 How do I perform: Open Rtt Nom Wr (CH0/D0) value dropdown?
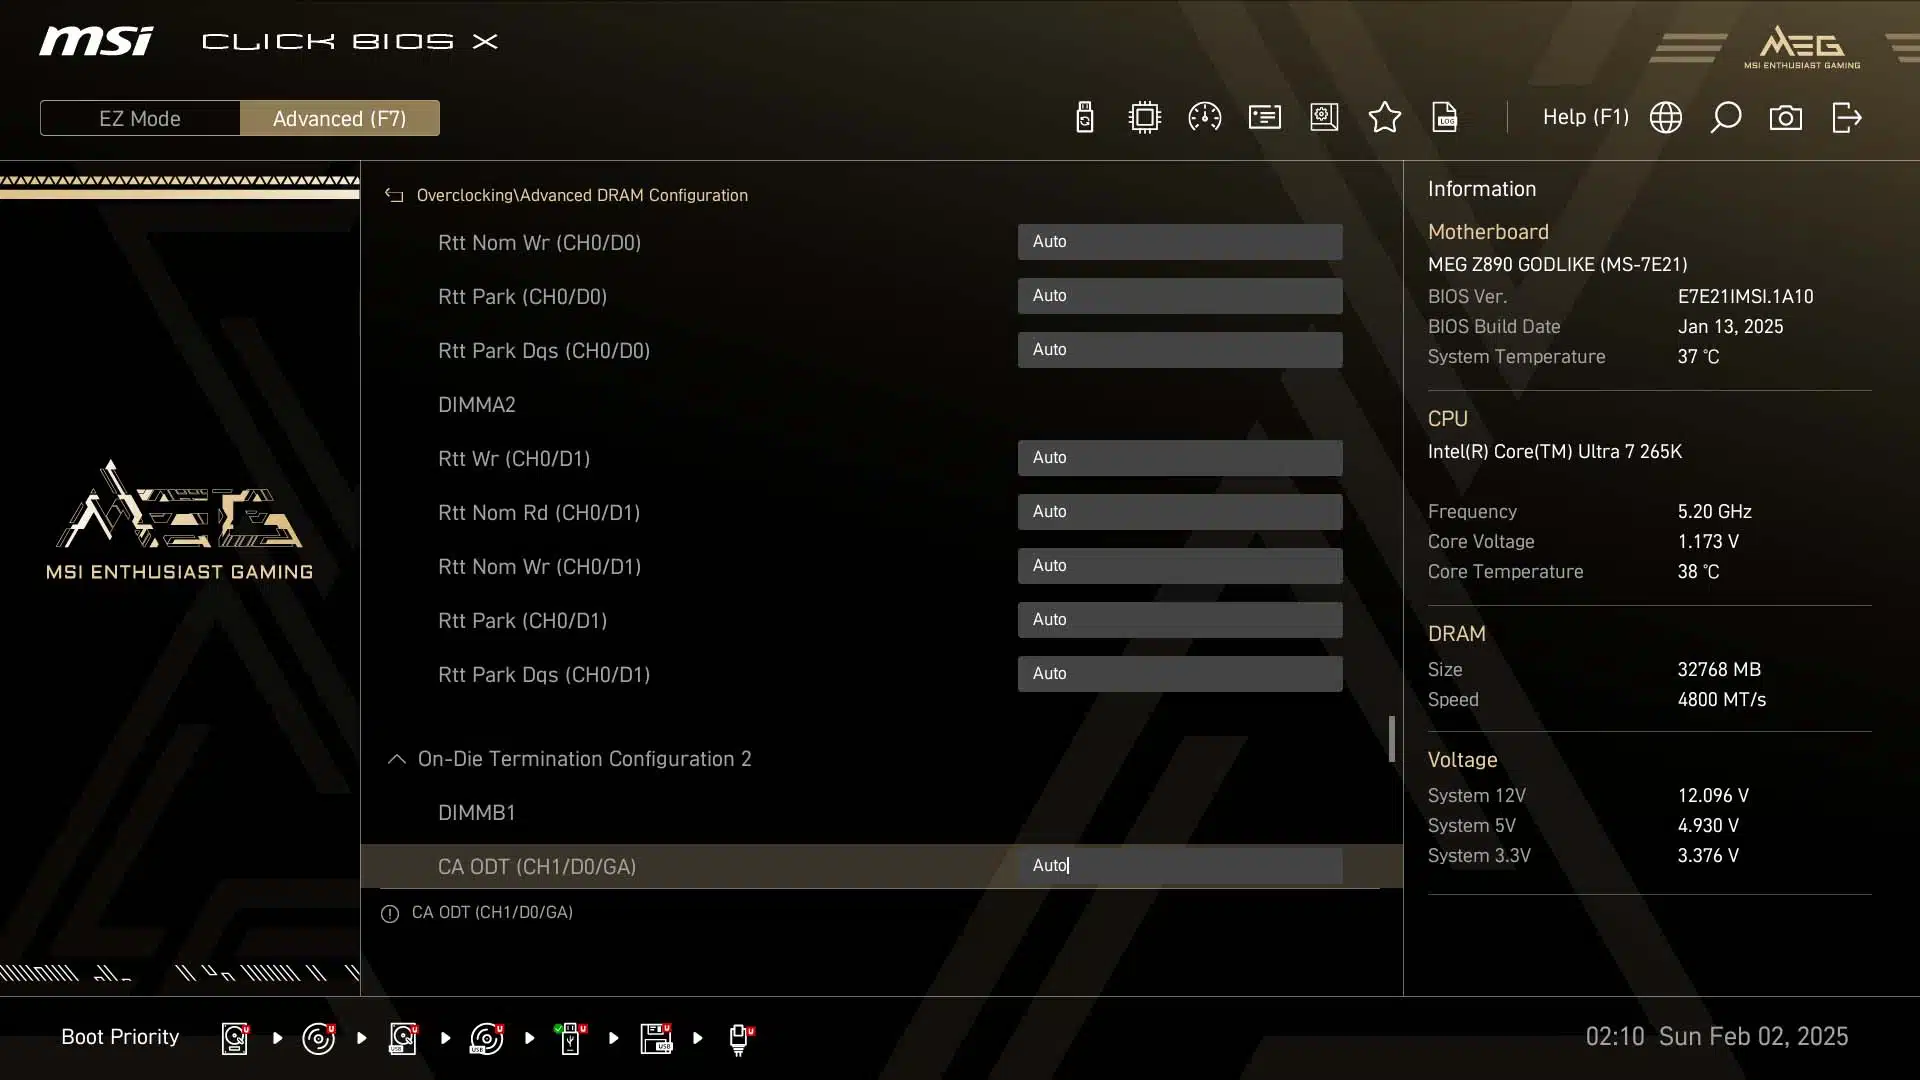1180,242
